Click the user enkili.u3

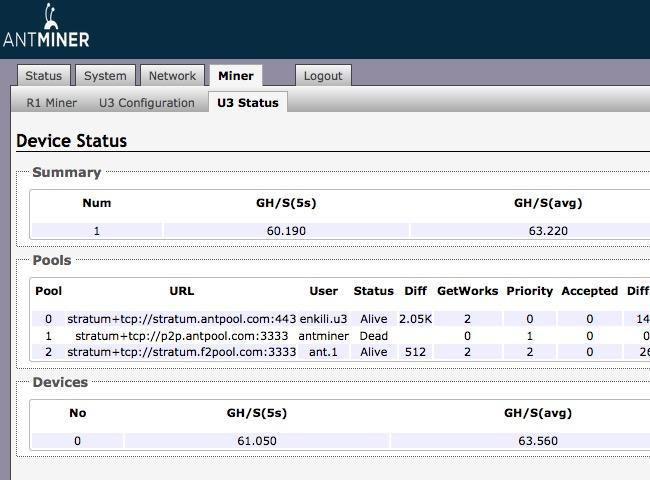[323, 319]
